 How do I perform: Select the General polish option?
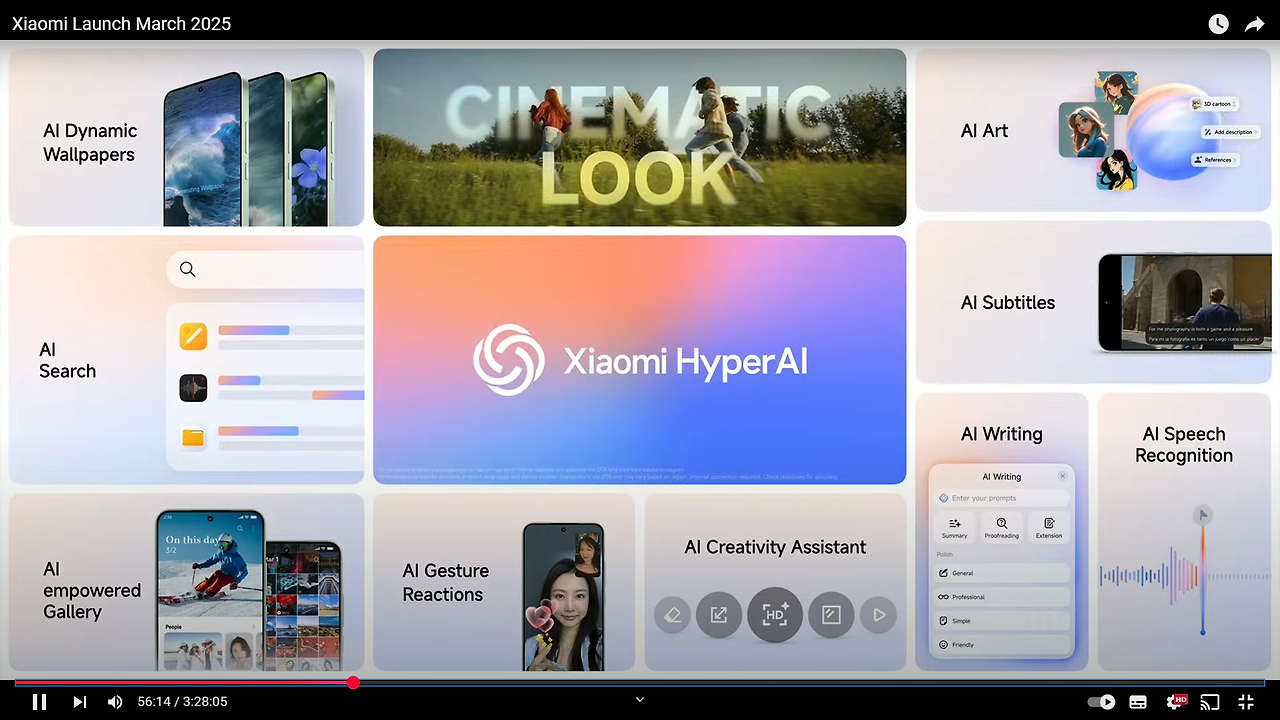[1001, 573]
